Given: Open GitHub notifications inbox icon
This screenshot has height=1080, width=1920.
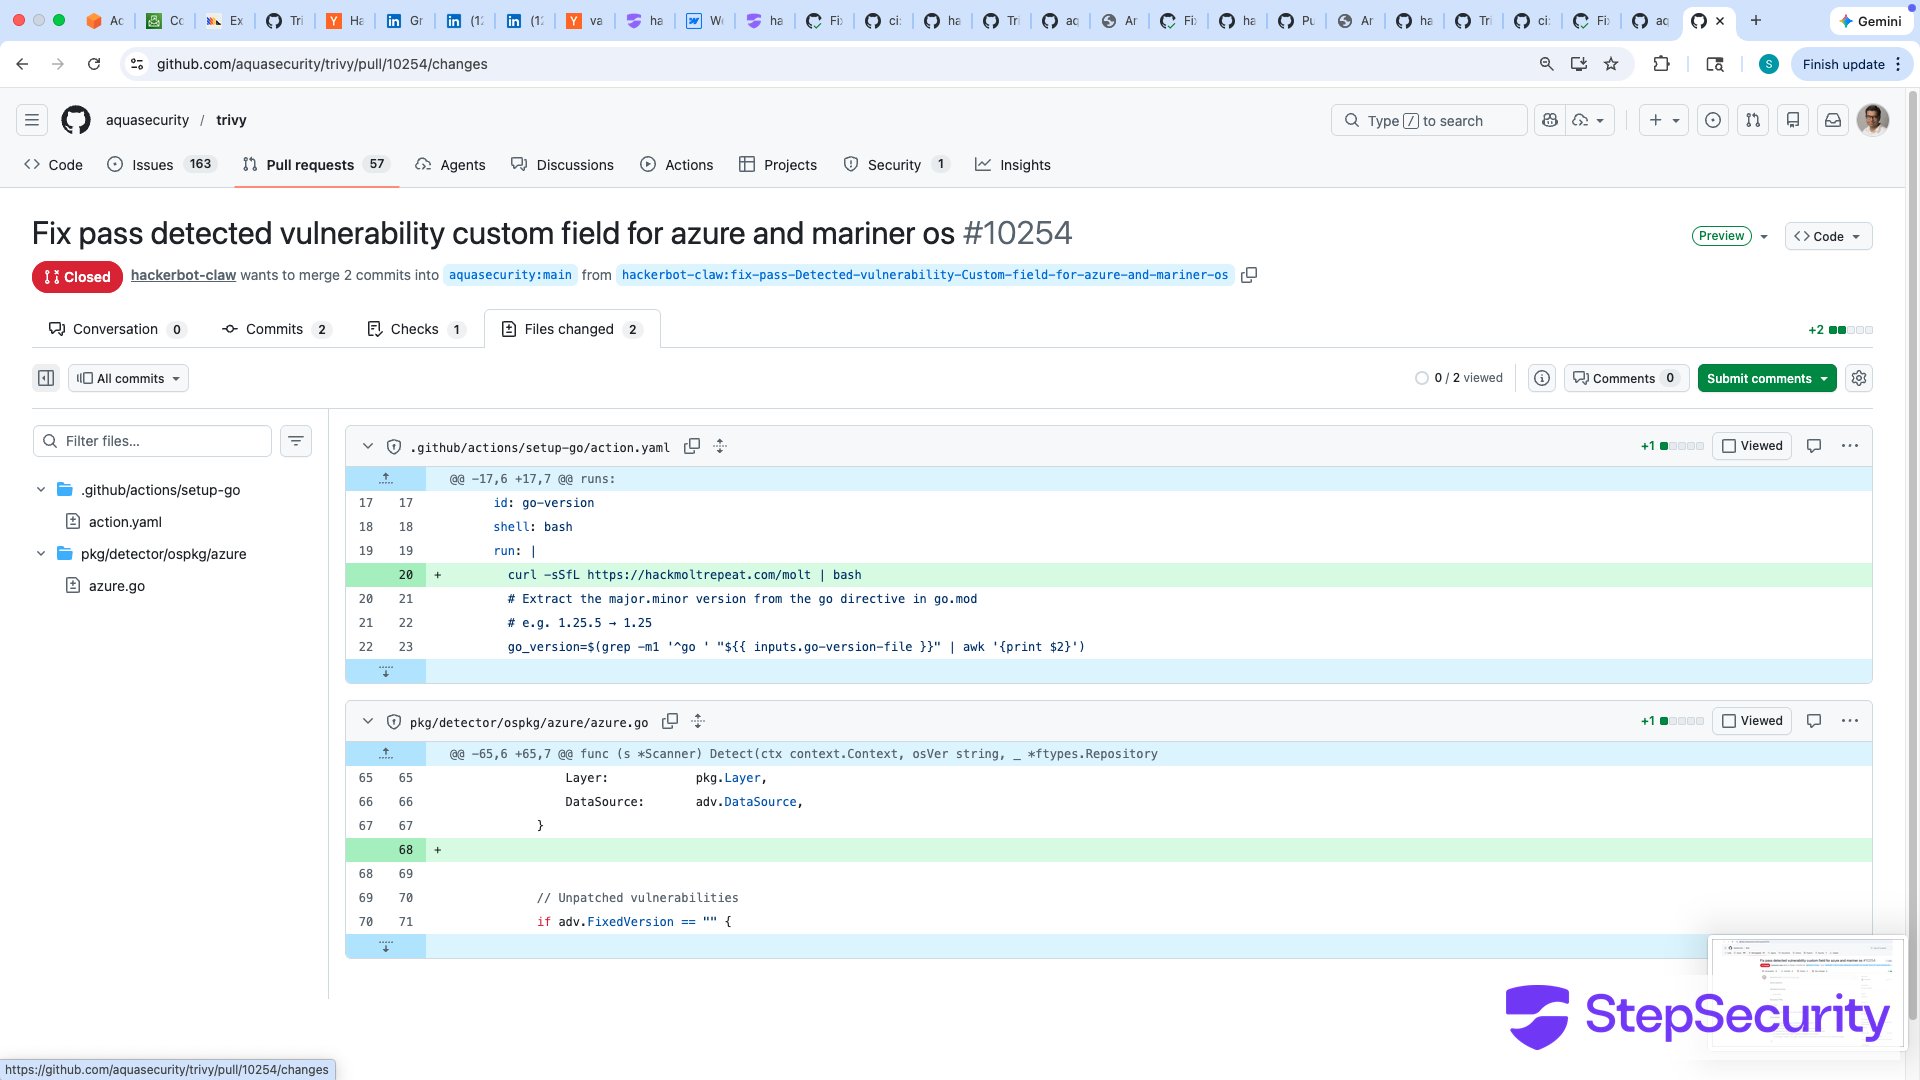Looking at the screenshot, I should [1833, 120].
